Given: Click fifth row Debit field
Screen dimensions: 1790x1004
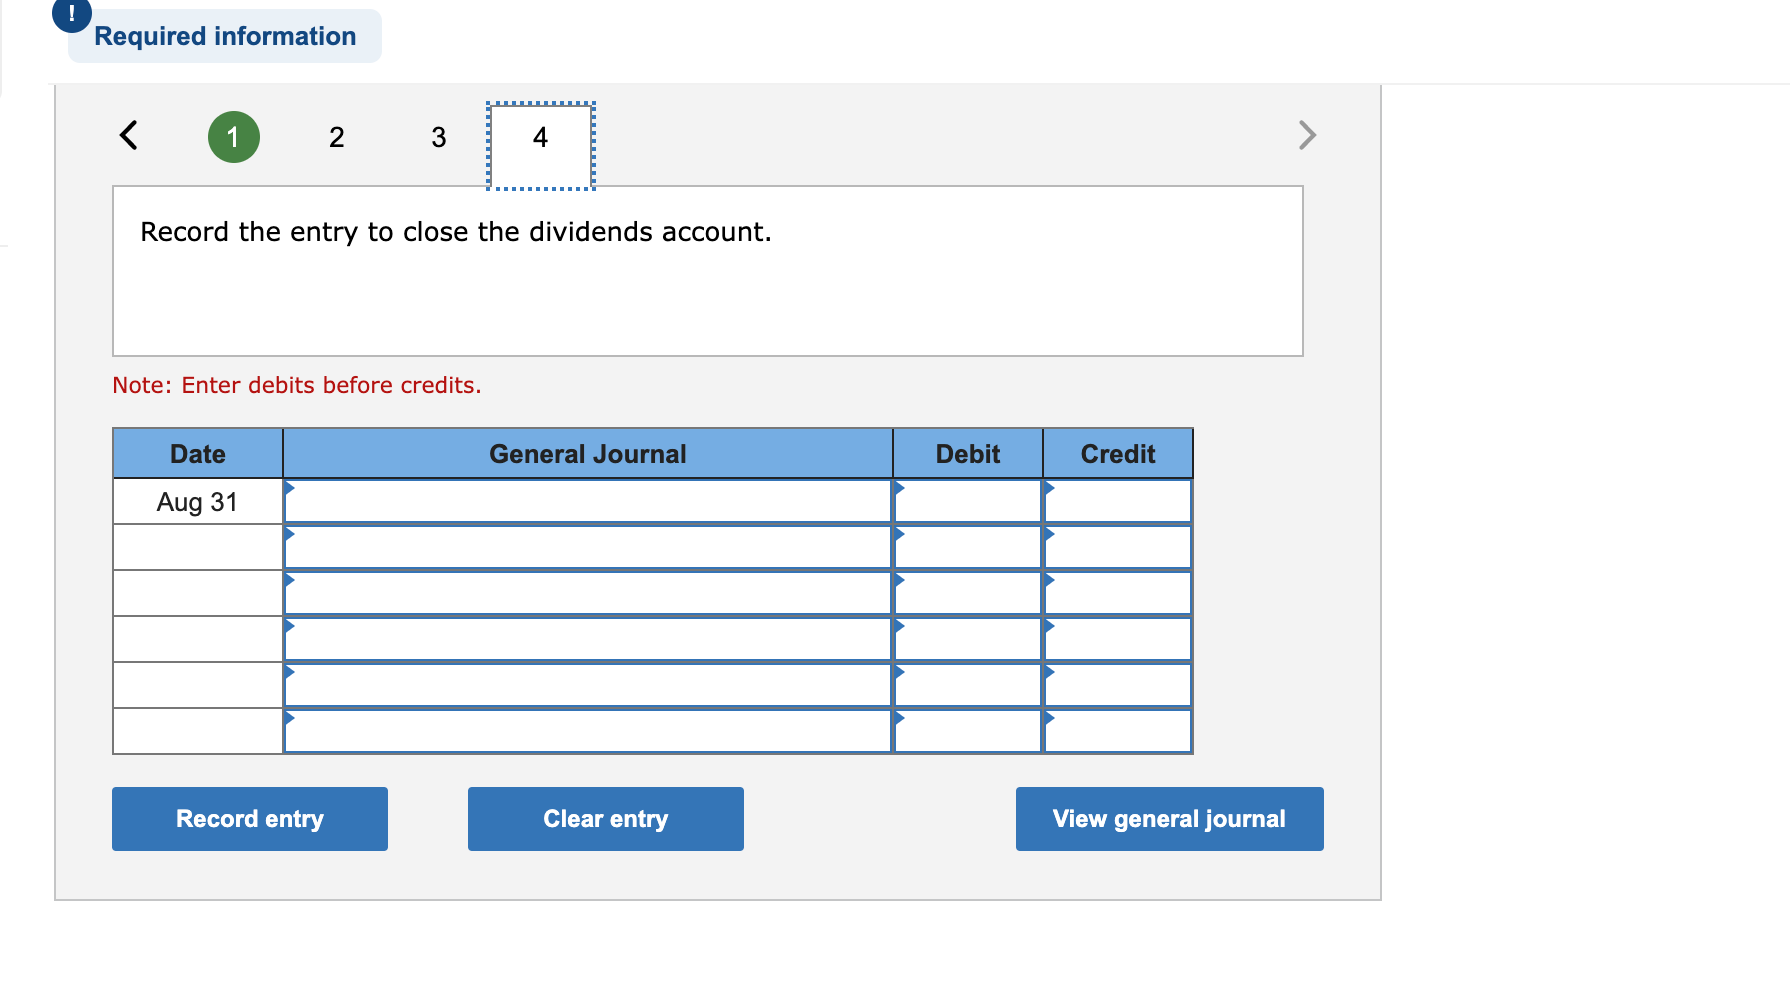Looking at the screenshot, I should 968,685.
